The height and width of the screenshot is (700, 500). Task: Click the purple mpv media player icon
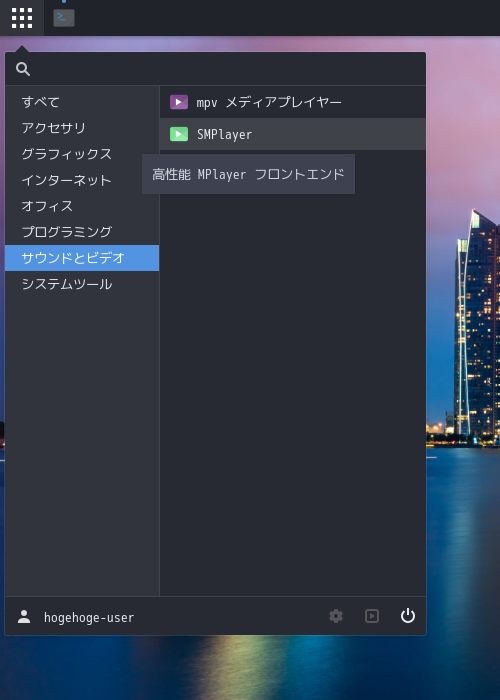point(179,102)
